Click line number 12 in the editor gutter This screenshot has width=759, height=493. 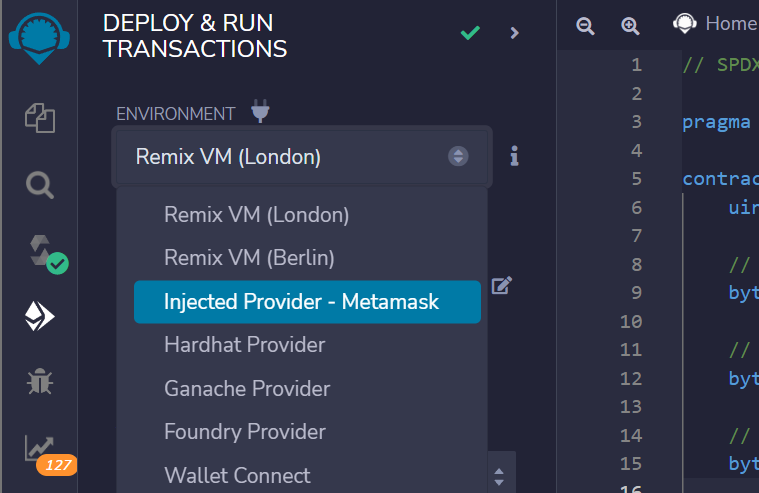pos(631,378)
